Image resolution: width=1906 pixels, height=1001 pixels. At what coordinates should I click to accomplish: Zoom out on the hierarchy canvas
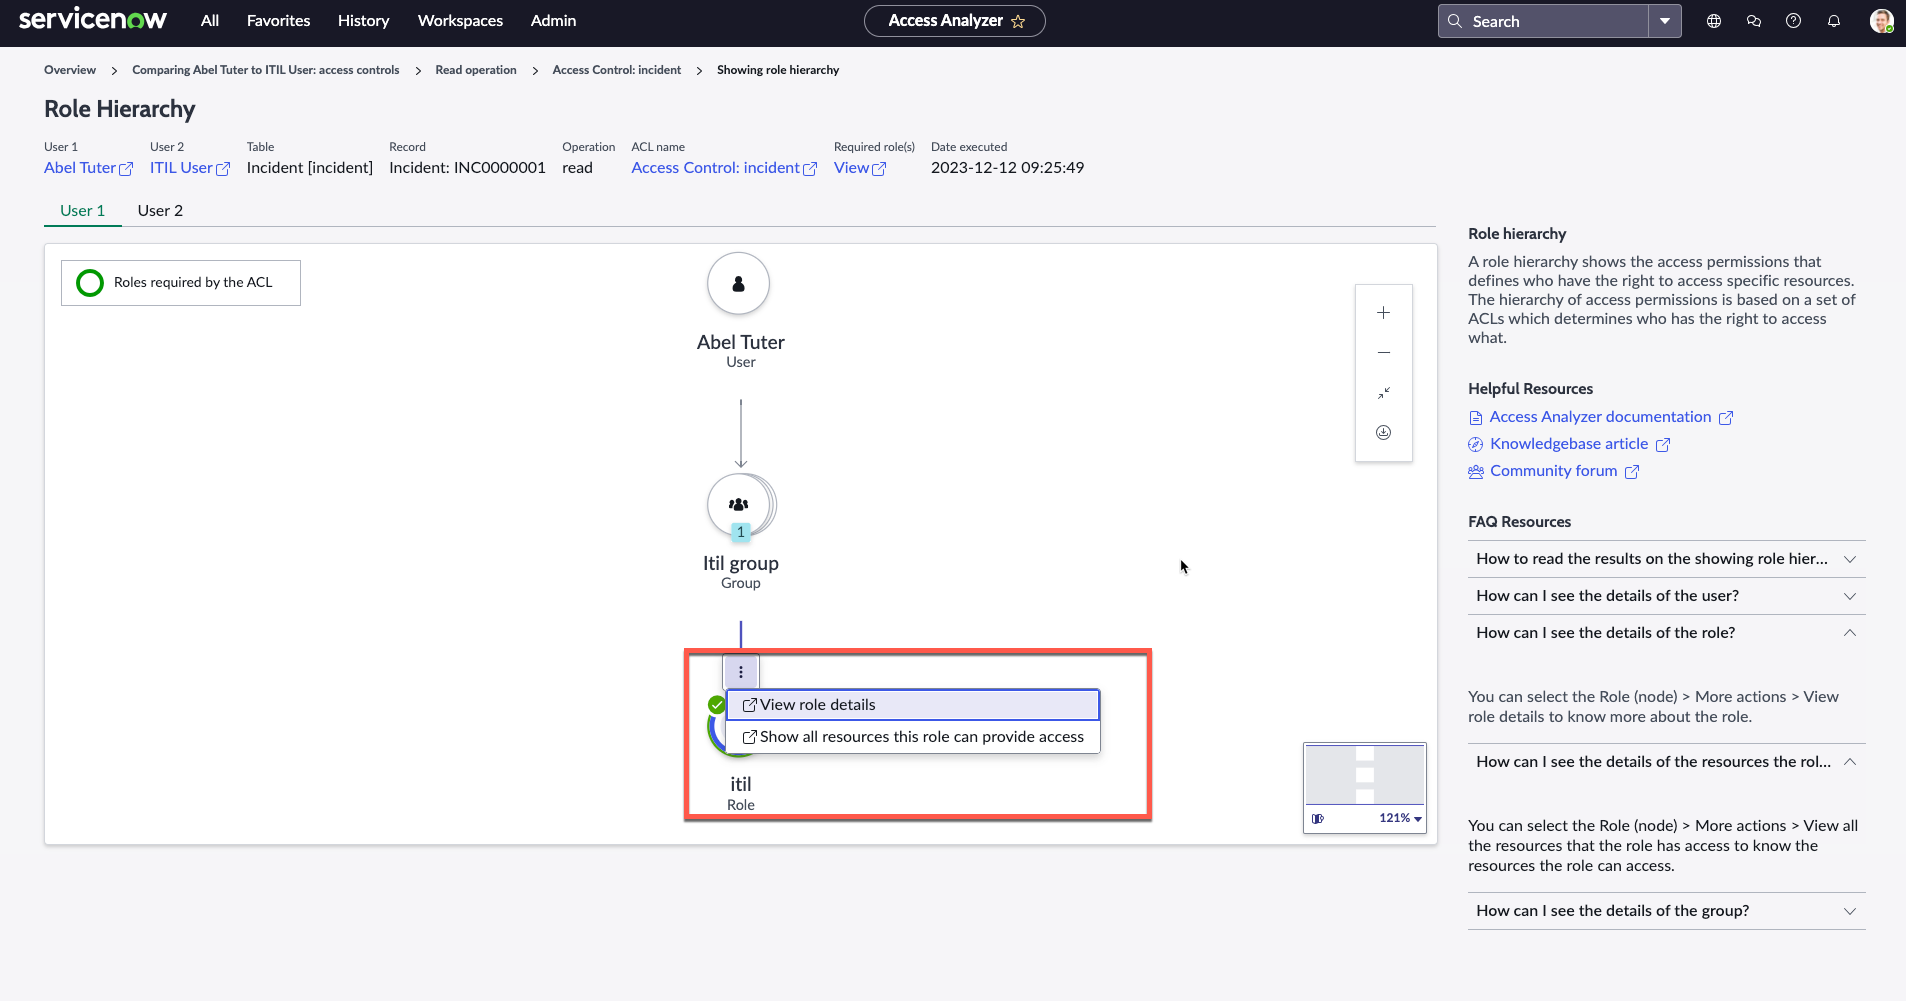1384,353
